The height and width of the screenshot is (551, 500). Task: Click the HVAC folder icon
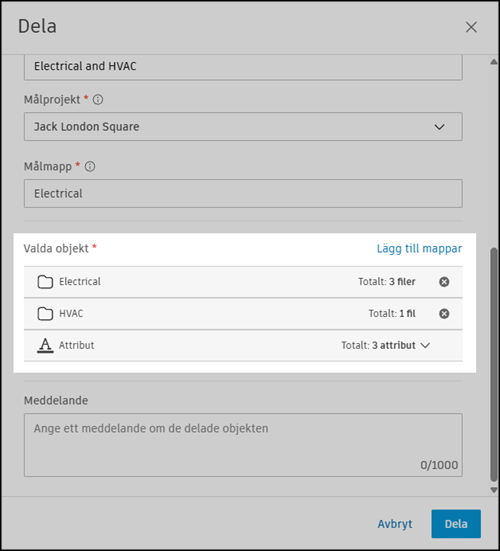coord(45,313)
